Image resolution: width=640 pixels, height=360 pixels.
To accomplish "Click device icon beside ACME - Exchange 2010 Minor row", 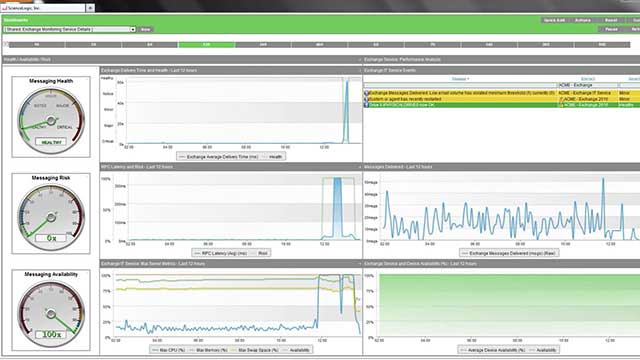I will pyautogui.click(x=561, y=99).
